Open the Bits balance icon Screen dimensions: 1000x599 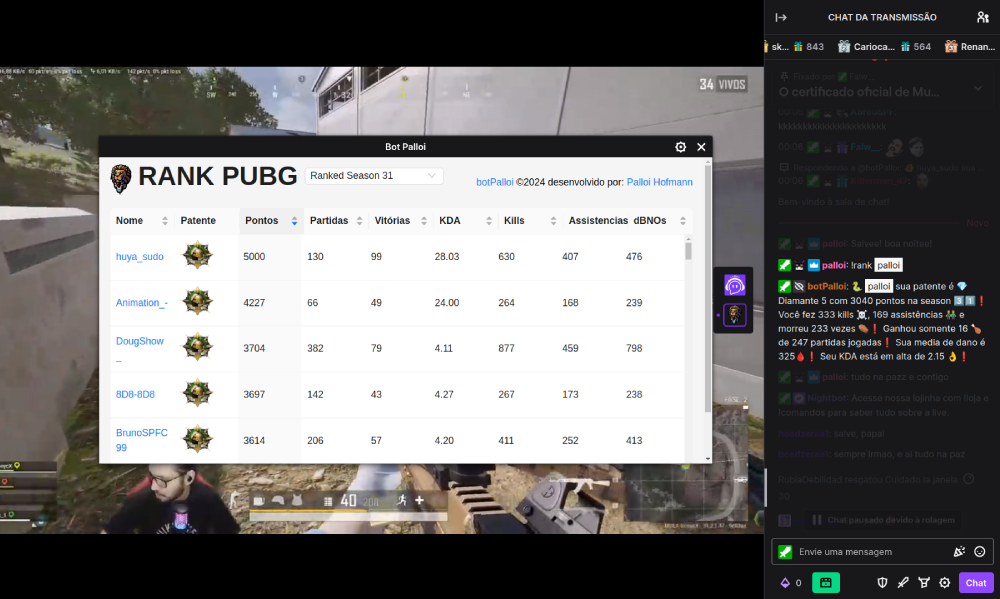785,582
